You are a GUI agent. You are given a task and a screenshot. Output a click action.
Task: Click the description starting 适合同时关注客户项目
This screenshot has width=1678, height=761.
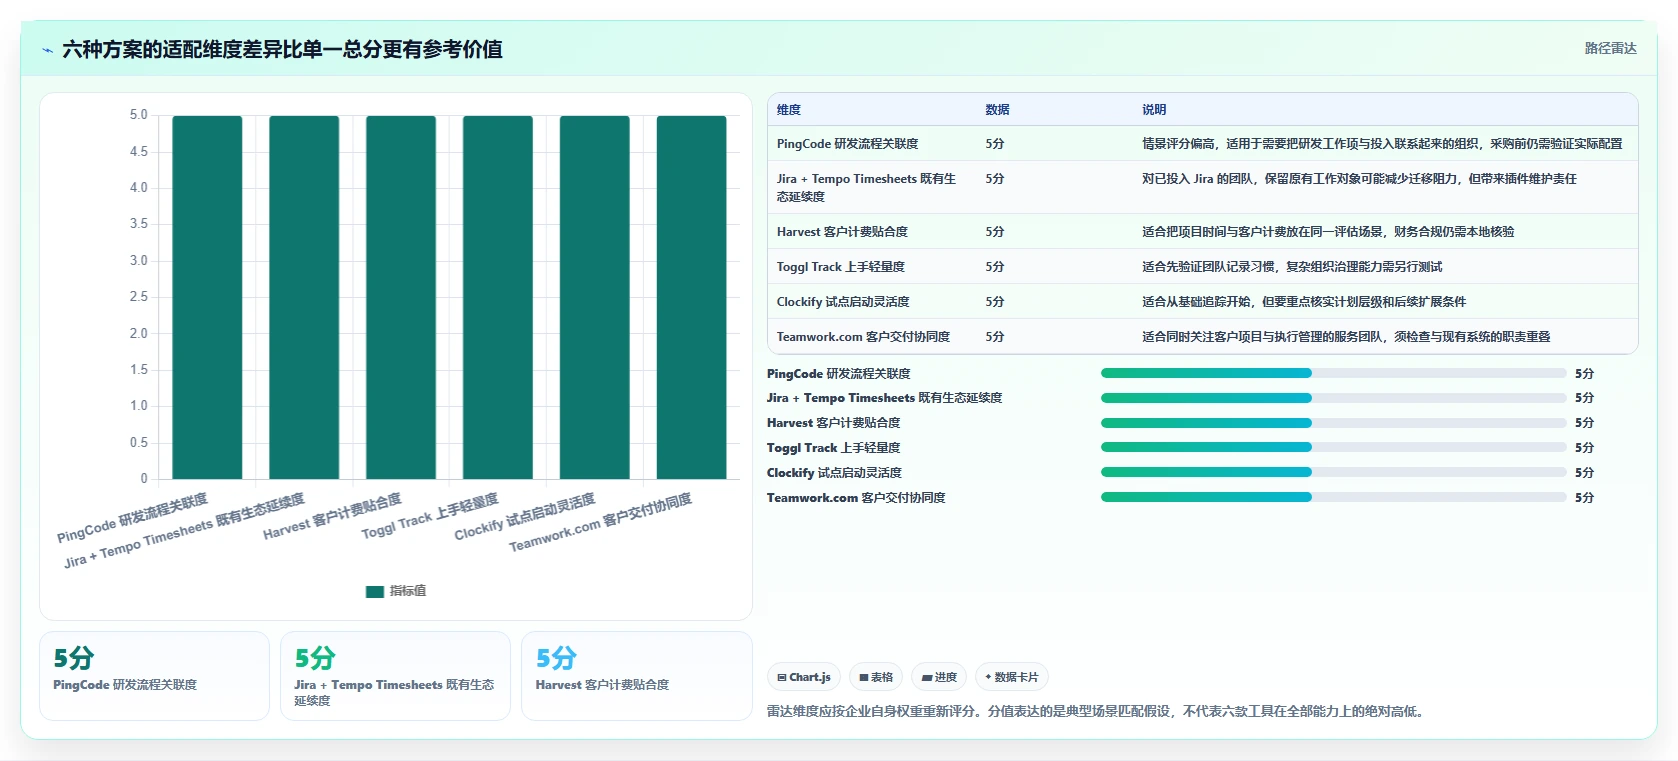click(1346, 337)
